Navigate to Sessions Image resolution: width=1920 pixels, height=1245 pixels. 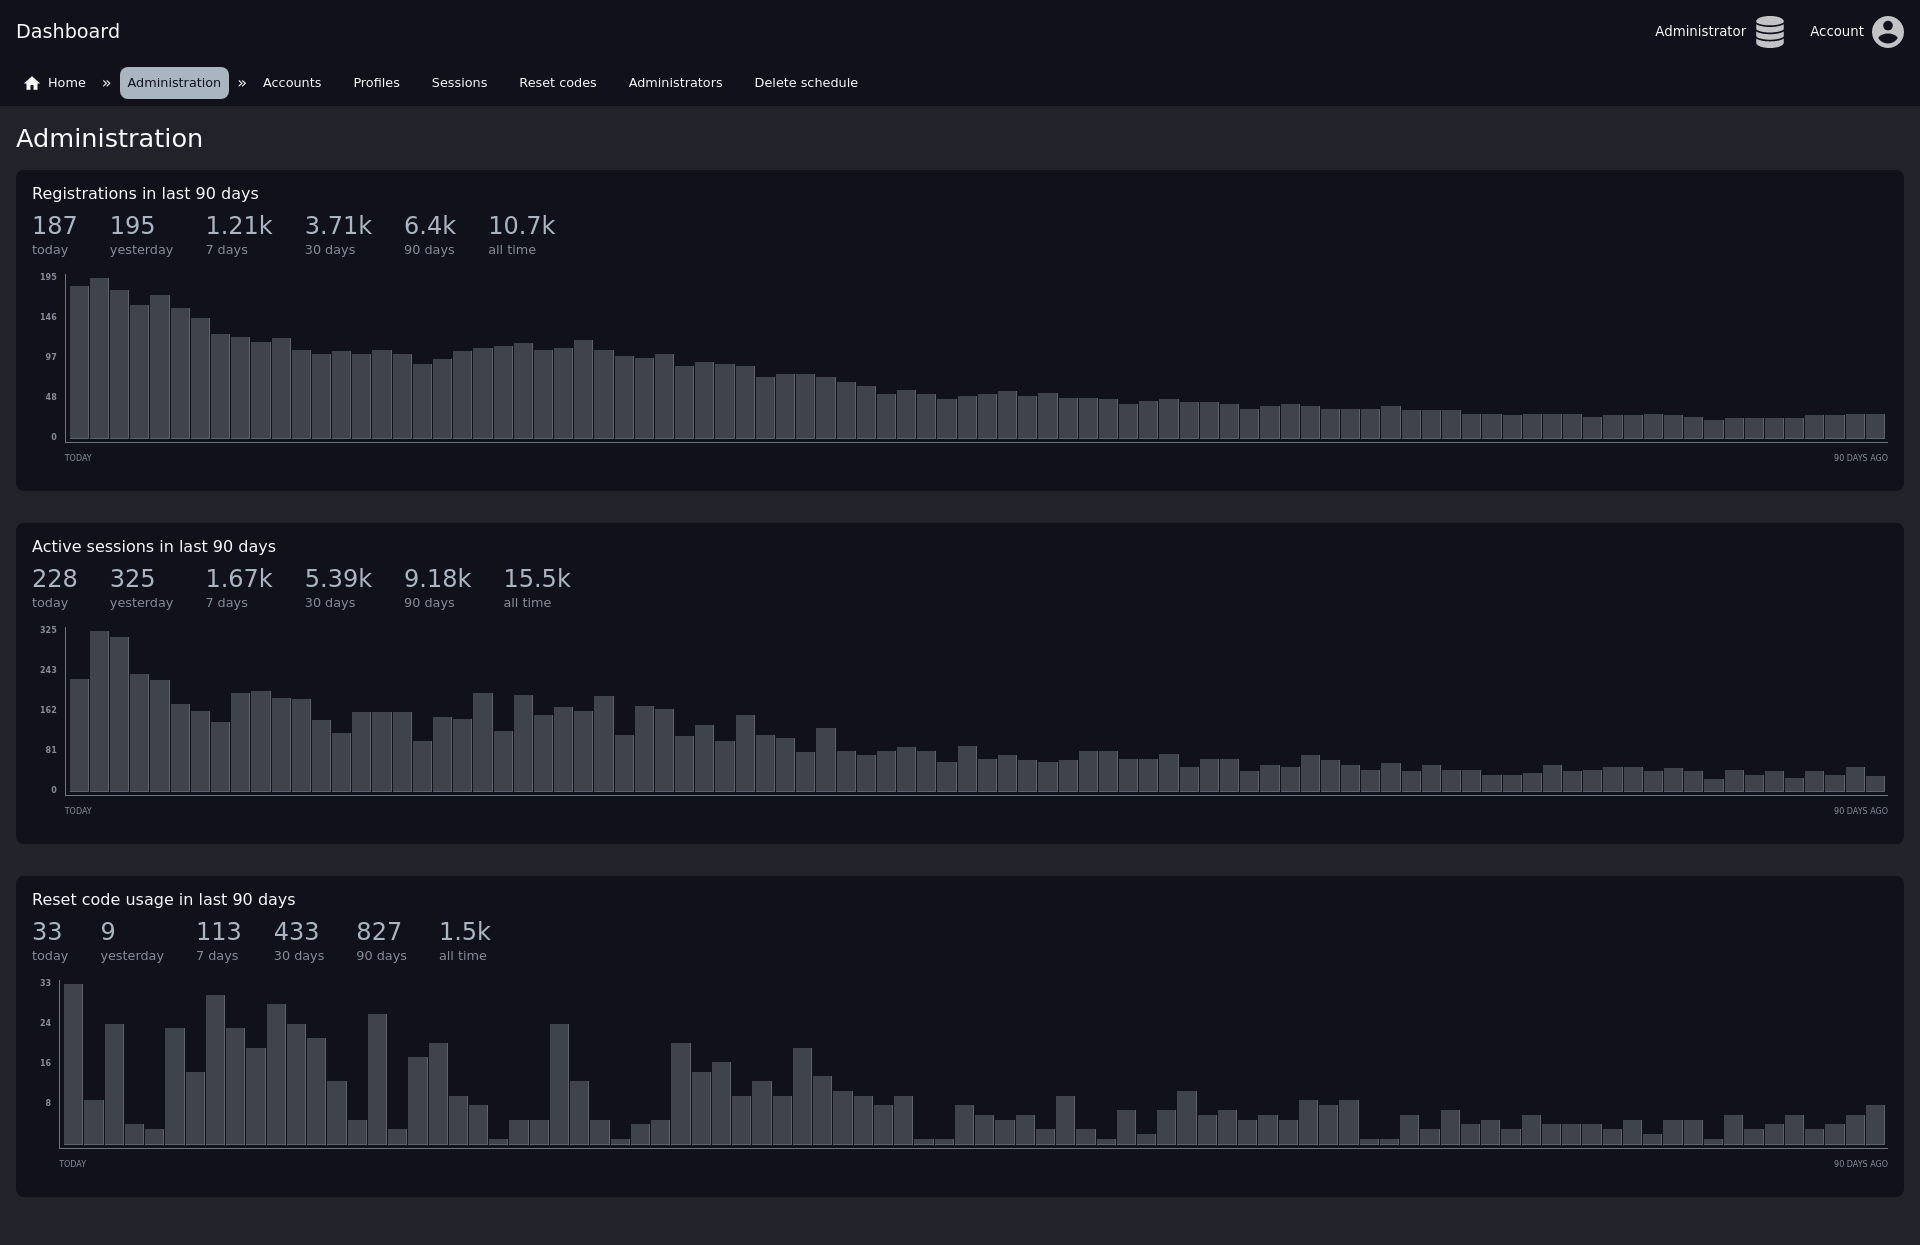tap(459, 83)
